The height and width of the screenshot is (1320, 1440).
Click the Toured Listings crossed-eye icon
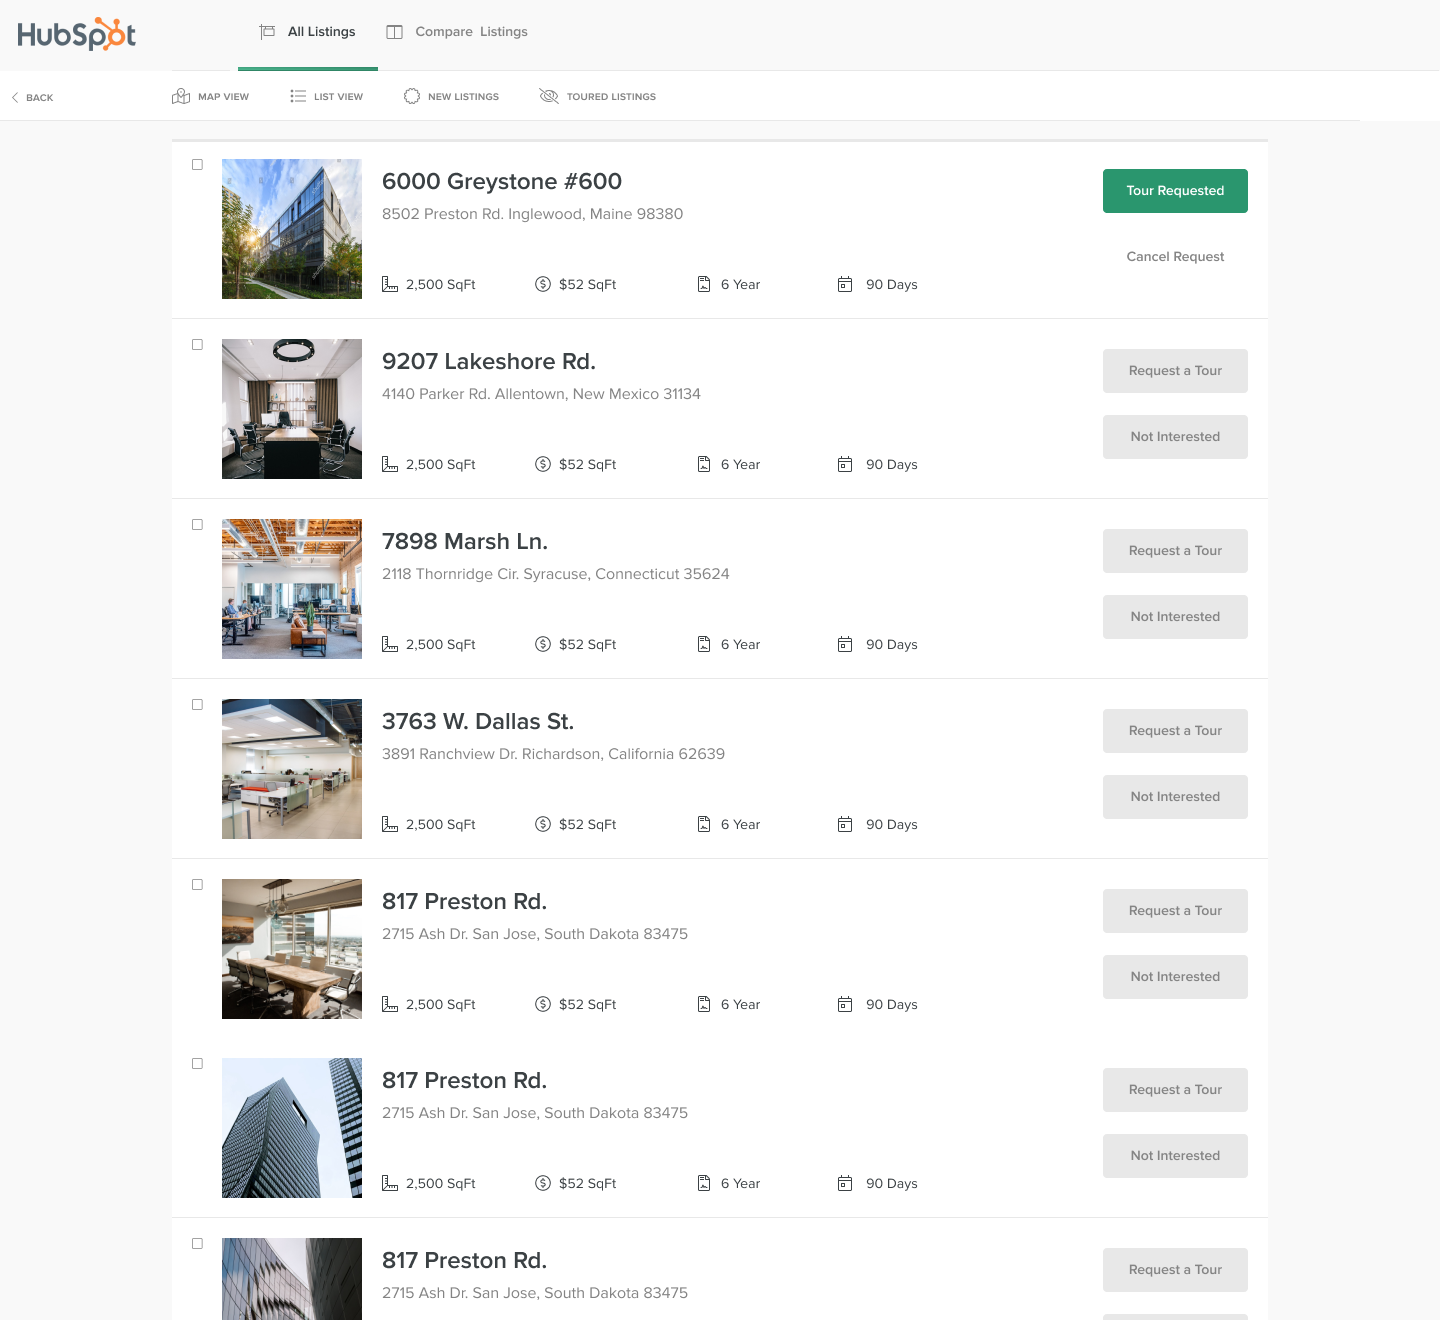tap(549, 96)
